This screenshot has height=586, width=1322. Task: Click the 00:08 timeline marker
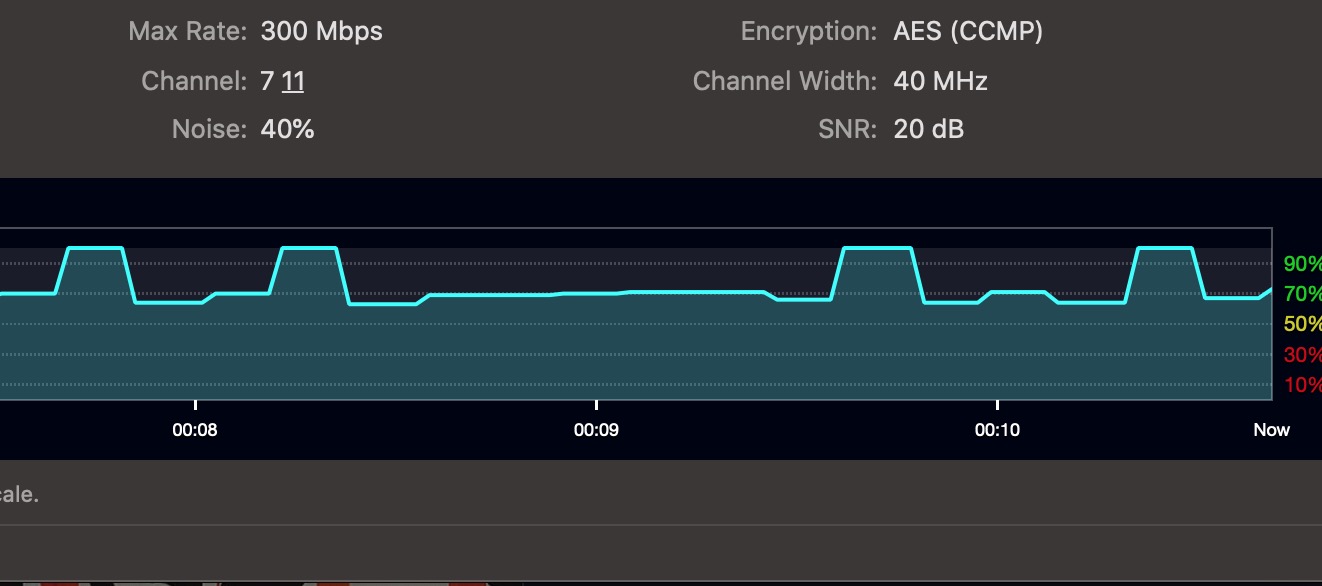coord(195,430)
